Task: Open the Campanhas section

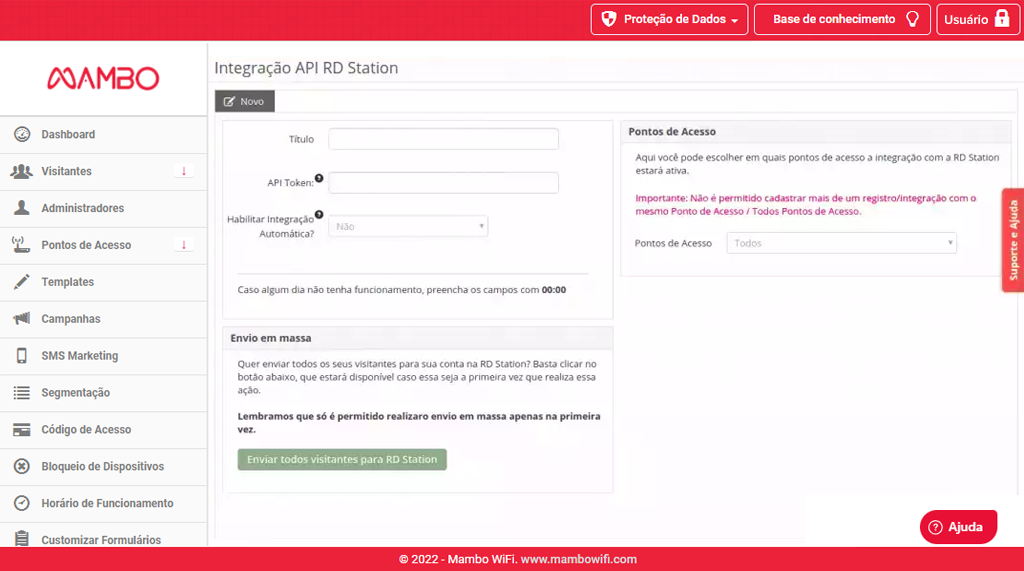Action: coord(104,319)
